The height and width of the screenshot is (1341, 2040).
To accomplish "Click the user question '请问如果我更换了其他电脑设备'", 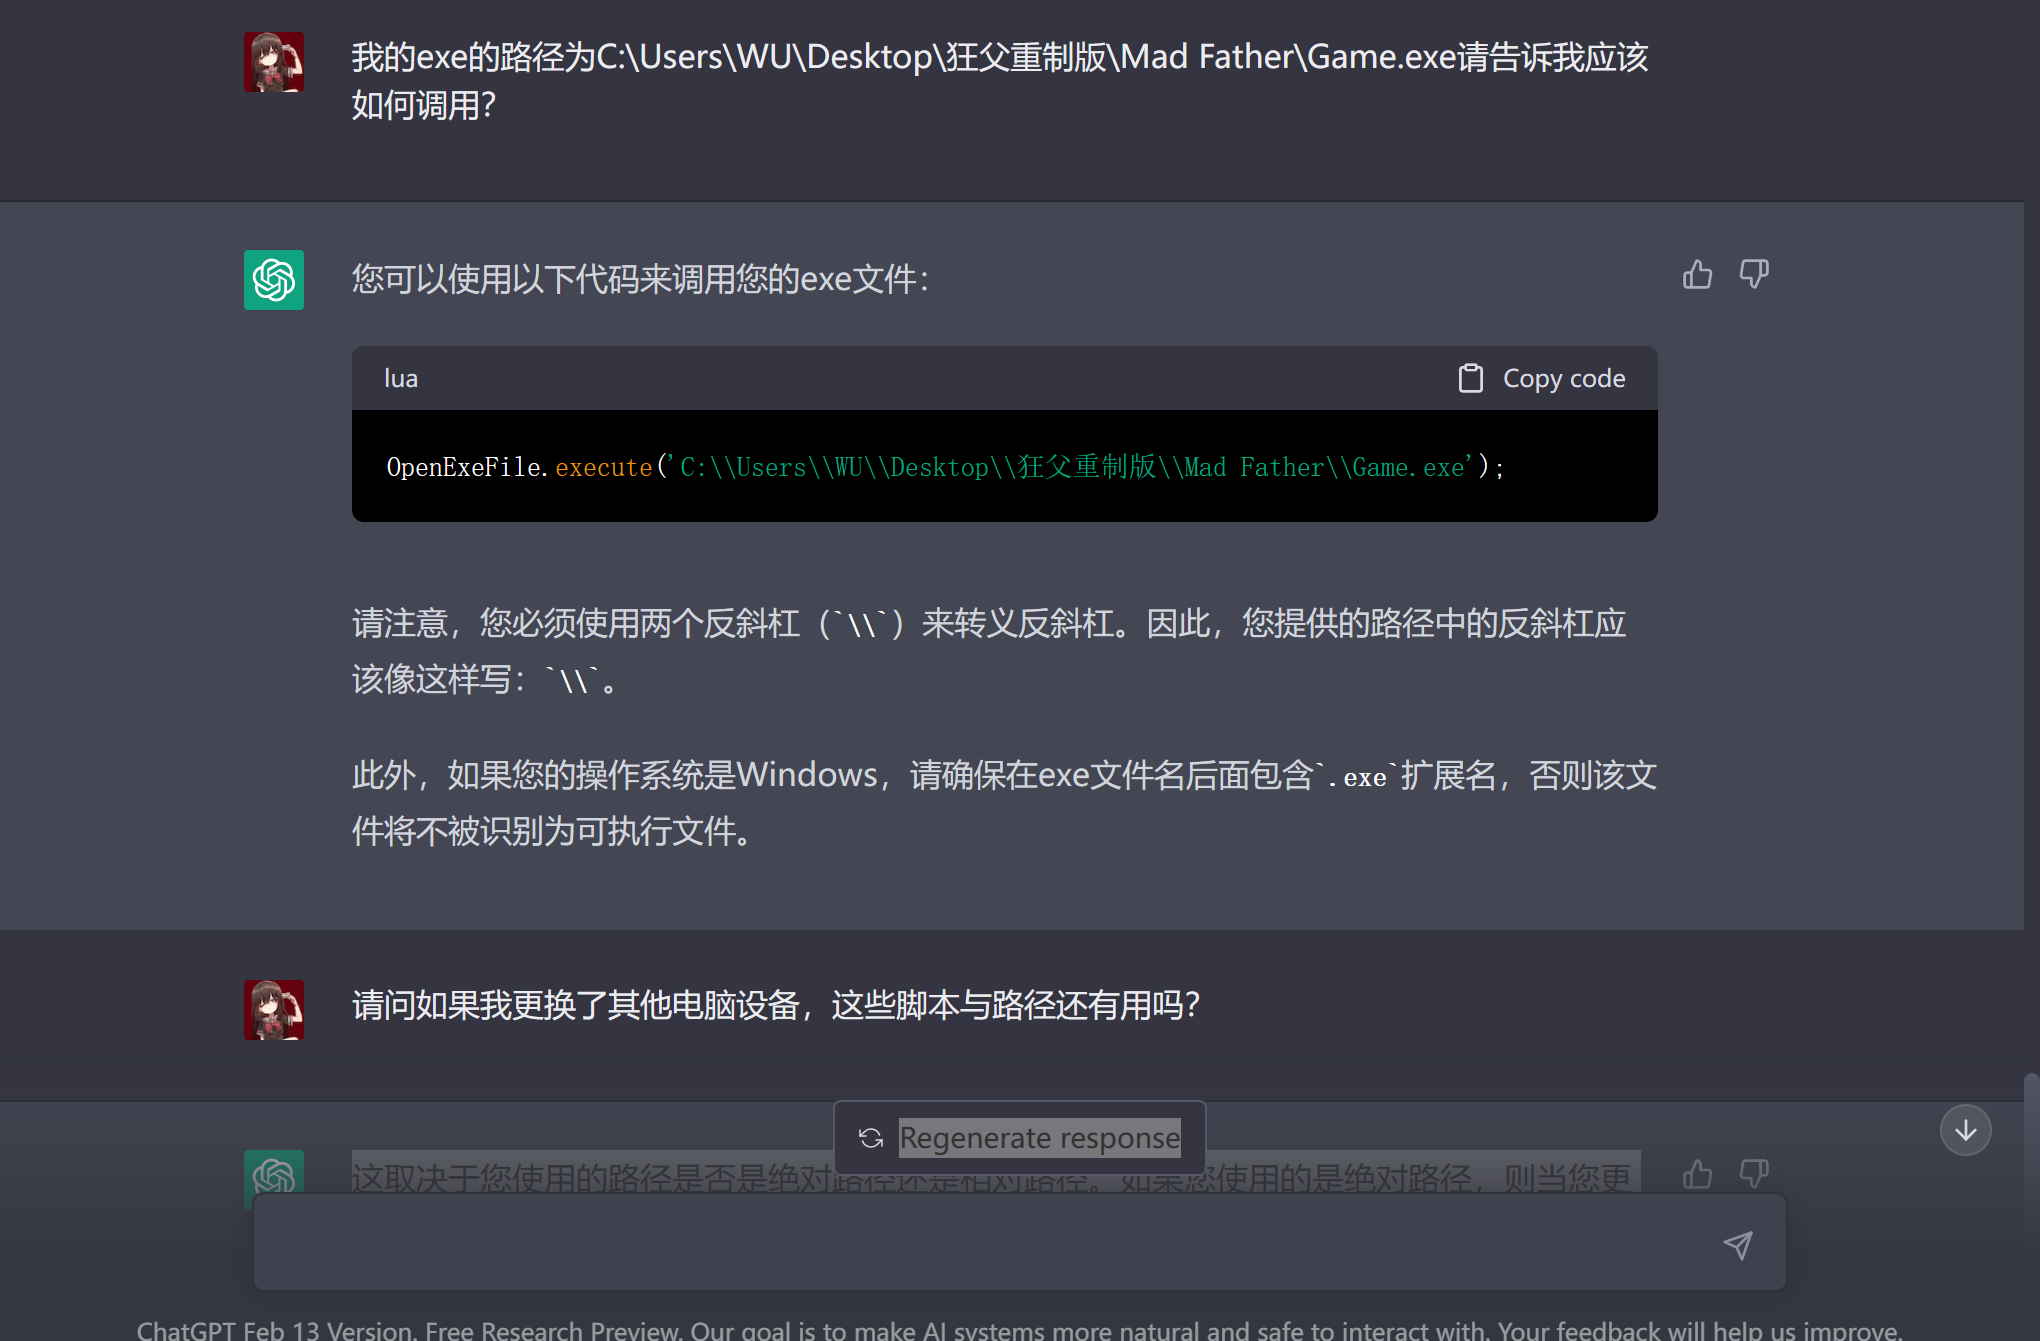I will [776, 1005].
